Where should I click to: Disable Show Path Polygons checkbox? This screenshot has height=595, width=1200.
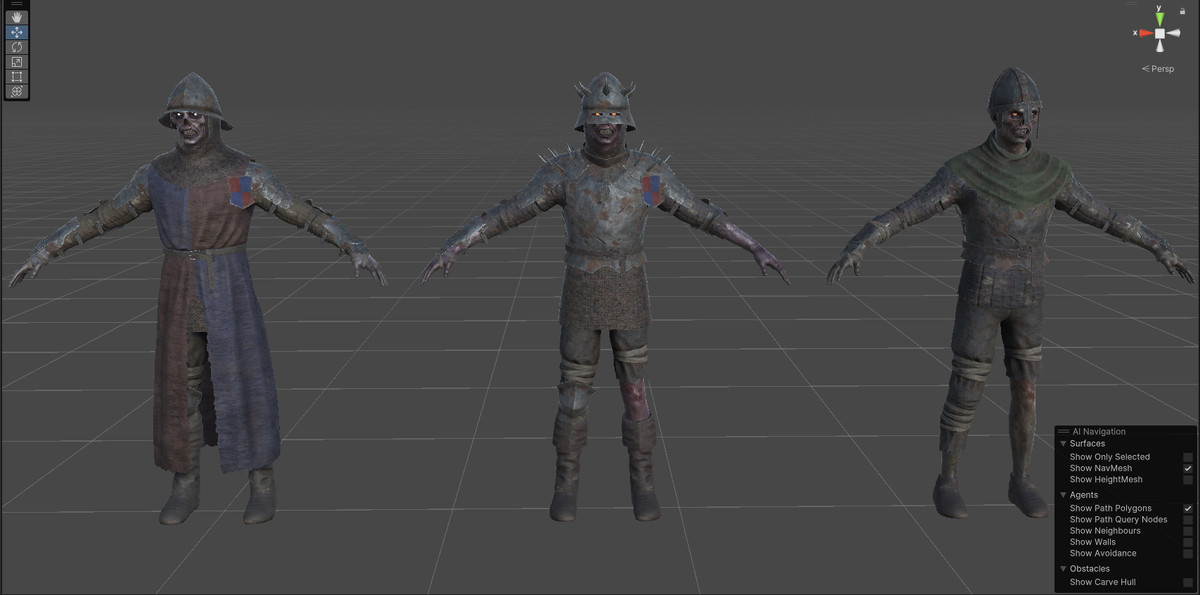(1188, 508)
